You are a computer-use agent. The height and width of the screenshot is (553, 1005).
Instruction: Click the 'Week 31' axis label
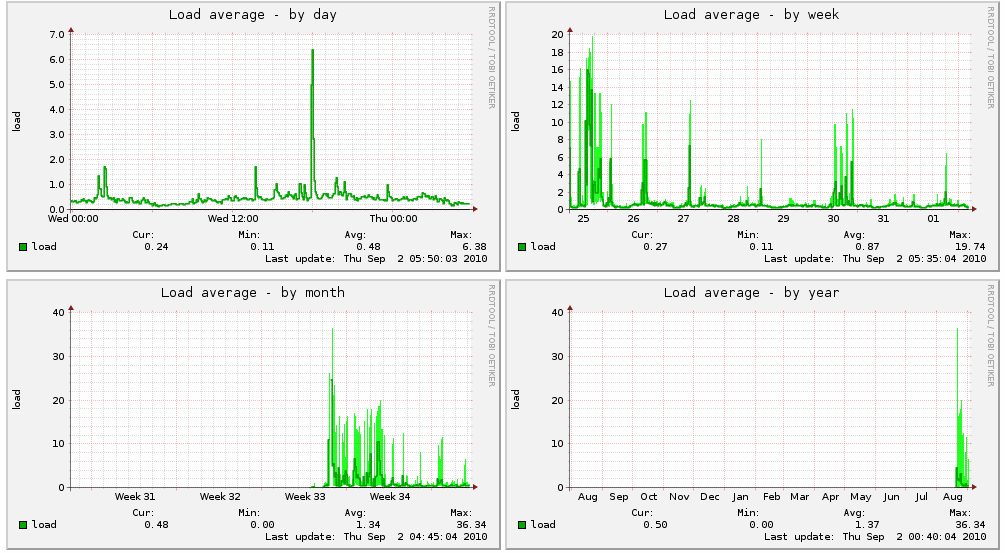coord(135,497)
